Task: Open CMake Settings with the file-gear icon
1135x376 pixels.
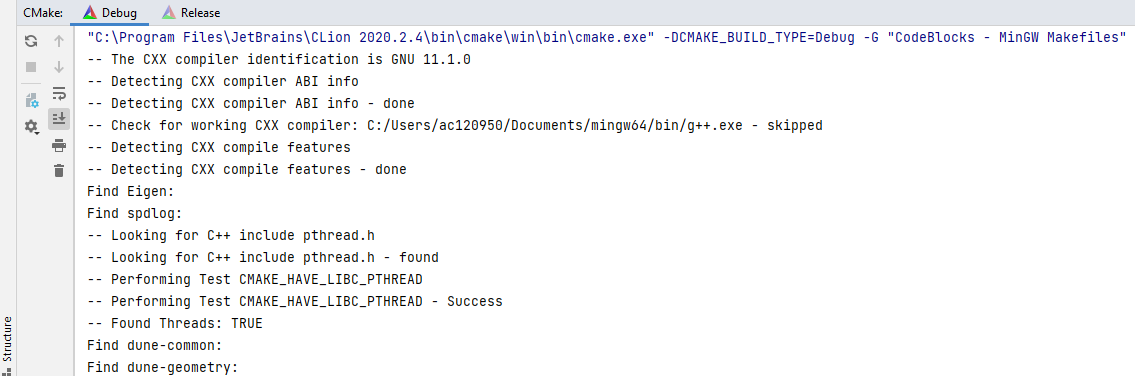Action: 31,100
